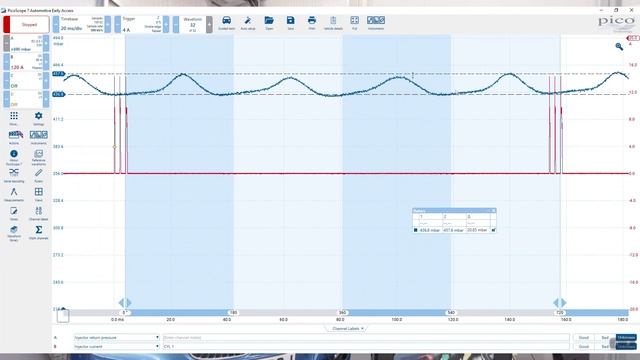The image size is (640, 360).
Task: Increase the timebase with the plus stepper
Action: click(108, 24)
